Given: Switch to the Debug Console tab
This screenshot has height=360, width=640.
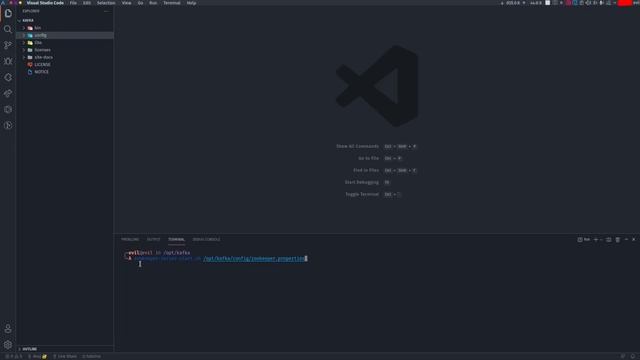Looking at the screenshot, I should [207, 240].
